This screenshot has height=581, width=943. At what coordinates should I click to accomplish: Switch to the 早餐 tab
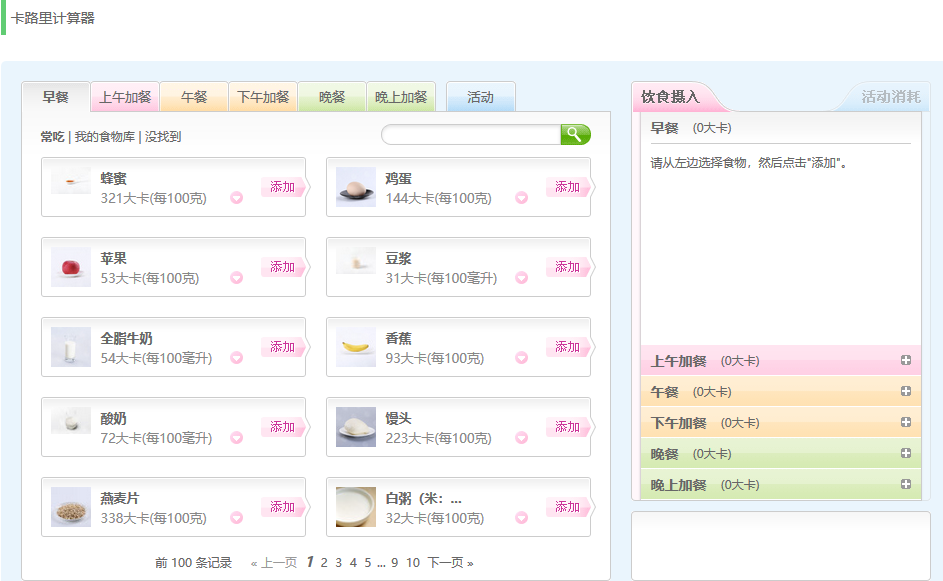coord(56,97)
